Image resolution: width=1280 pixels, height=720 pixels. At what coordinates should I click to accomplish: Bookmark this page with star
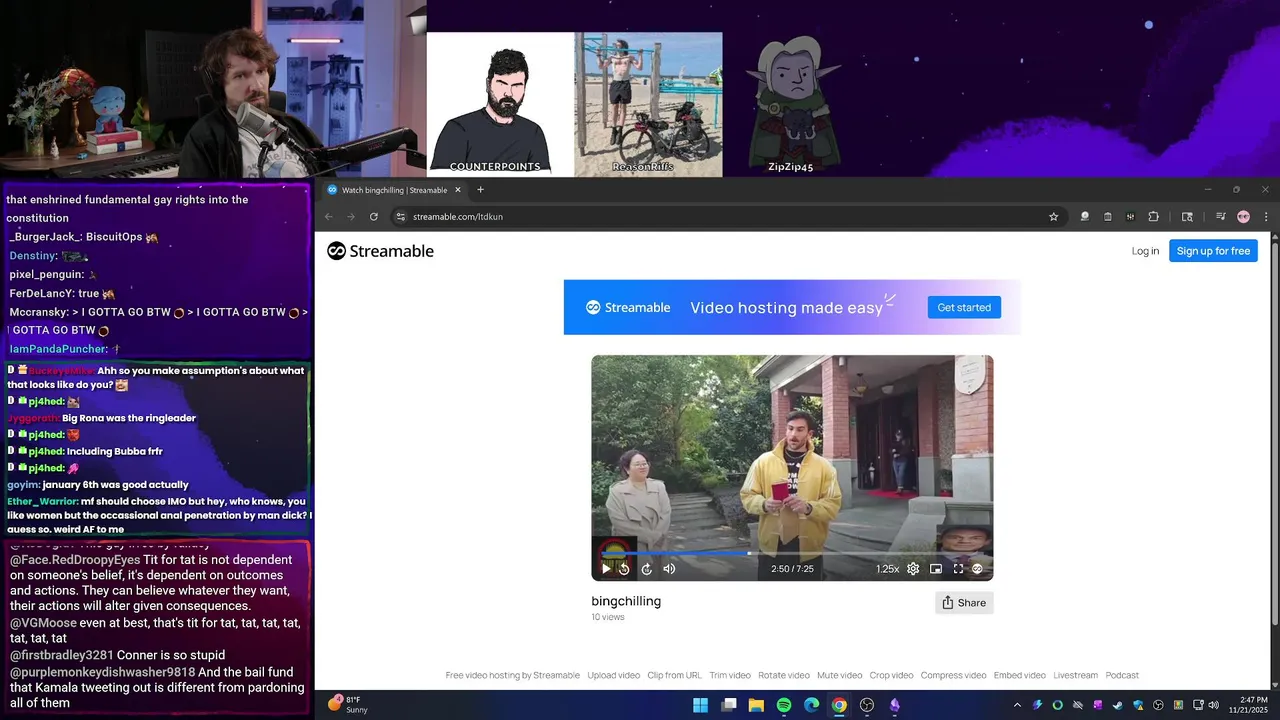(1053, 216)
